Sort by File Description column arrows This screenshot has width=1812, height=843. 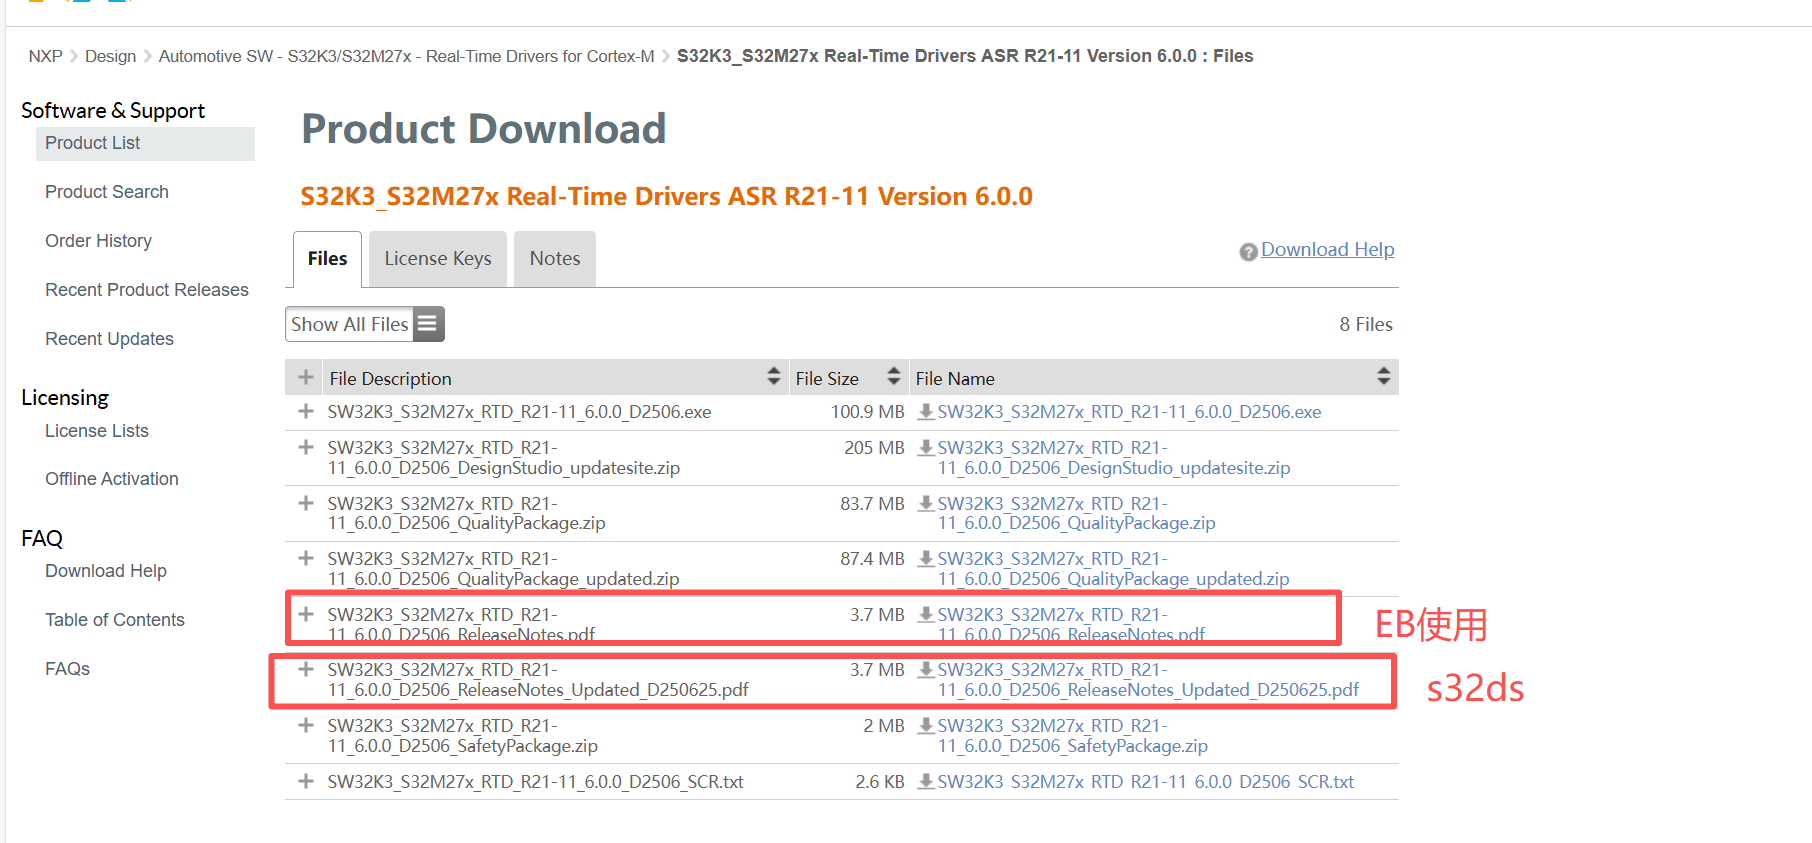(x=773, y=376)
